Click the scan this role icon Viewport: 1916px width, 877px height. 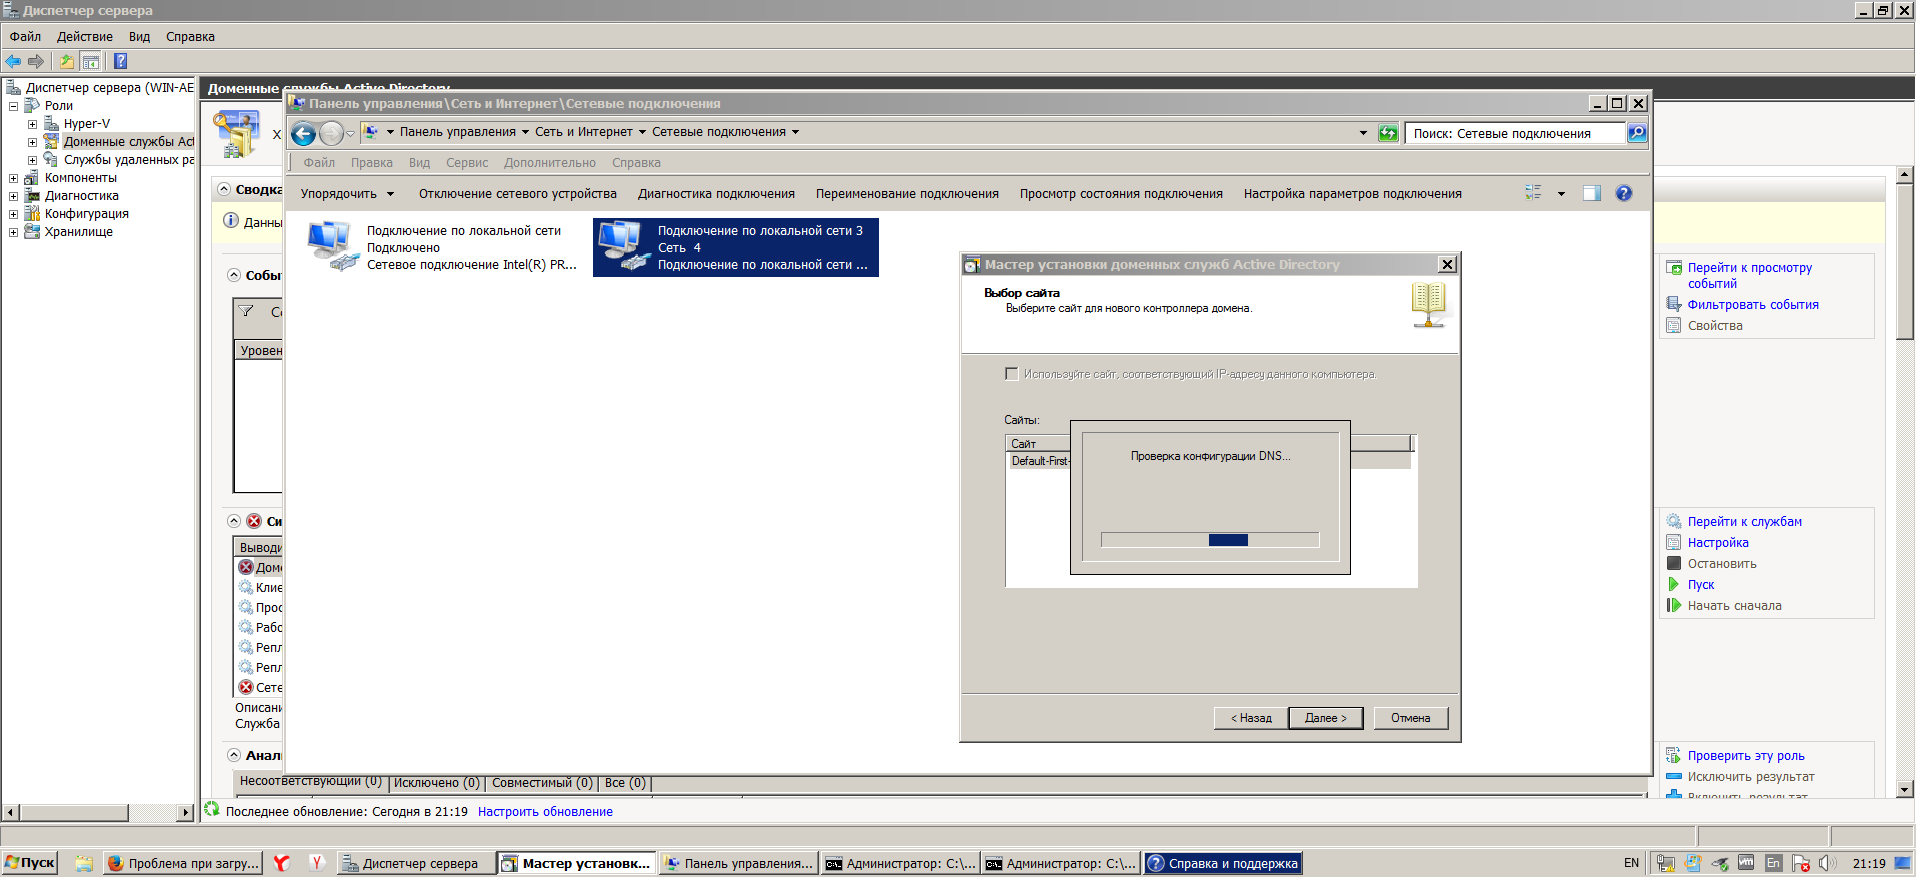[x=1674, y=756]
